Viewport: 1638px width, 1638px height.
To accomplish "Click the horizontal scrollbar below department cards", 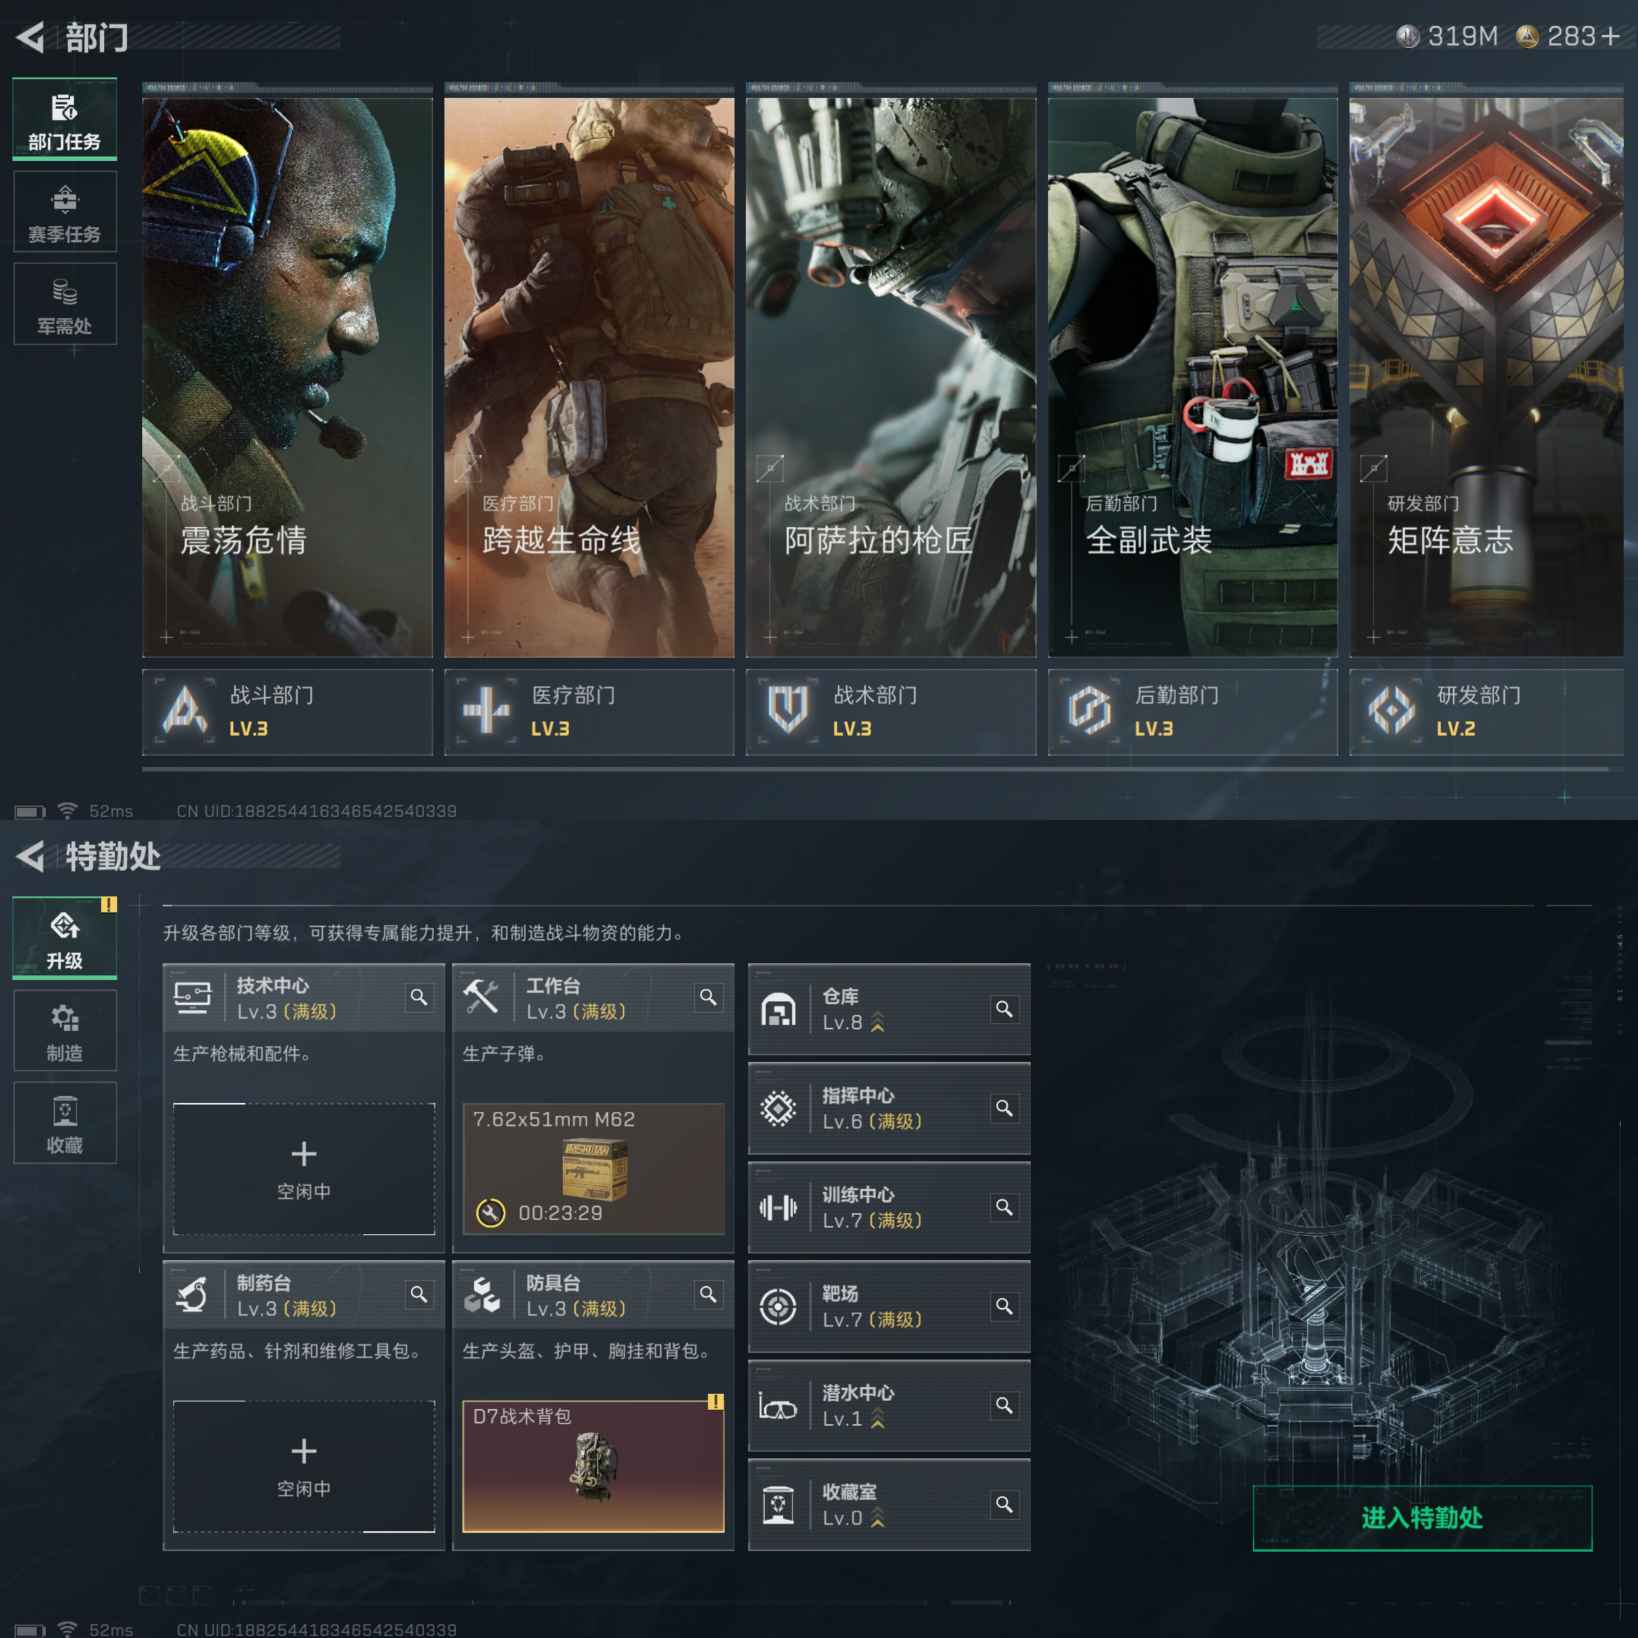I will click(875, 769).
